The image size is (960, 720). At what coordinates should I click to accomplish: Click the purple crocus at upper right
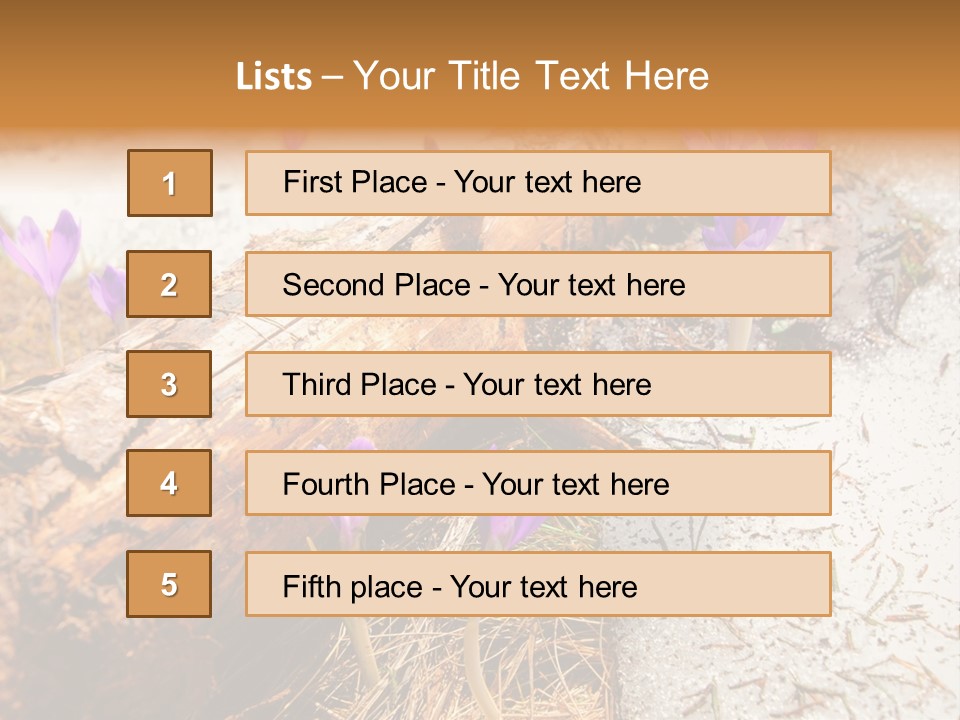(x=742, y=234)
